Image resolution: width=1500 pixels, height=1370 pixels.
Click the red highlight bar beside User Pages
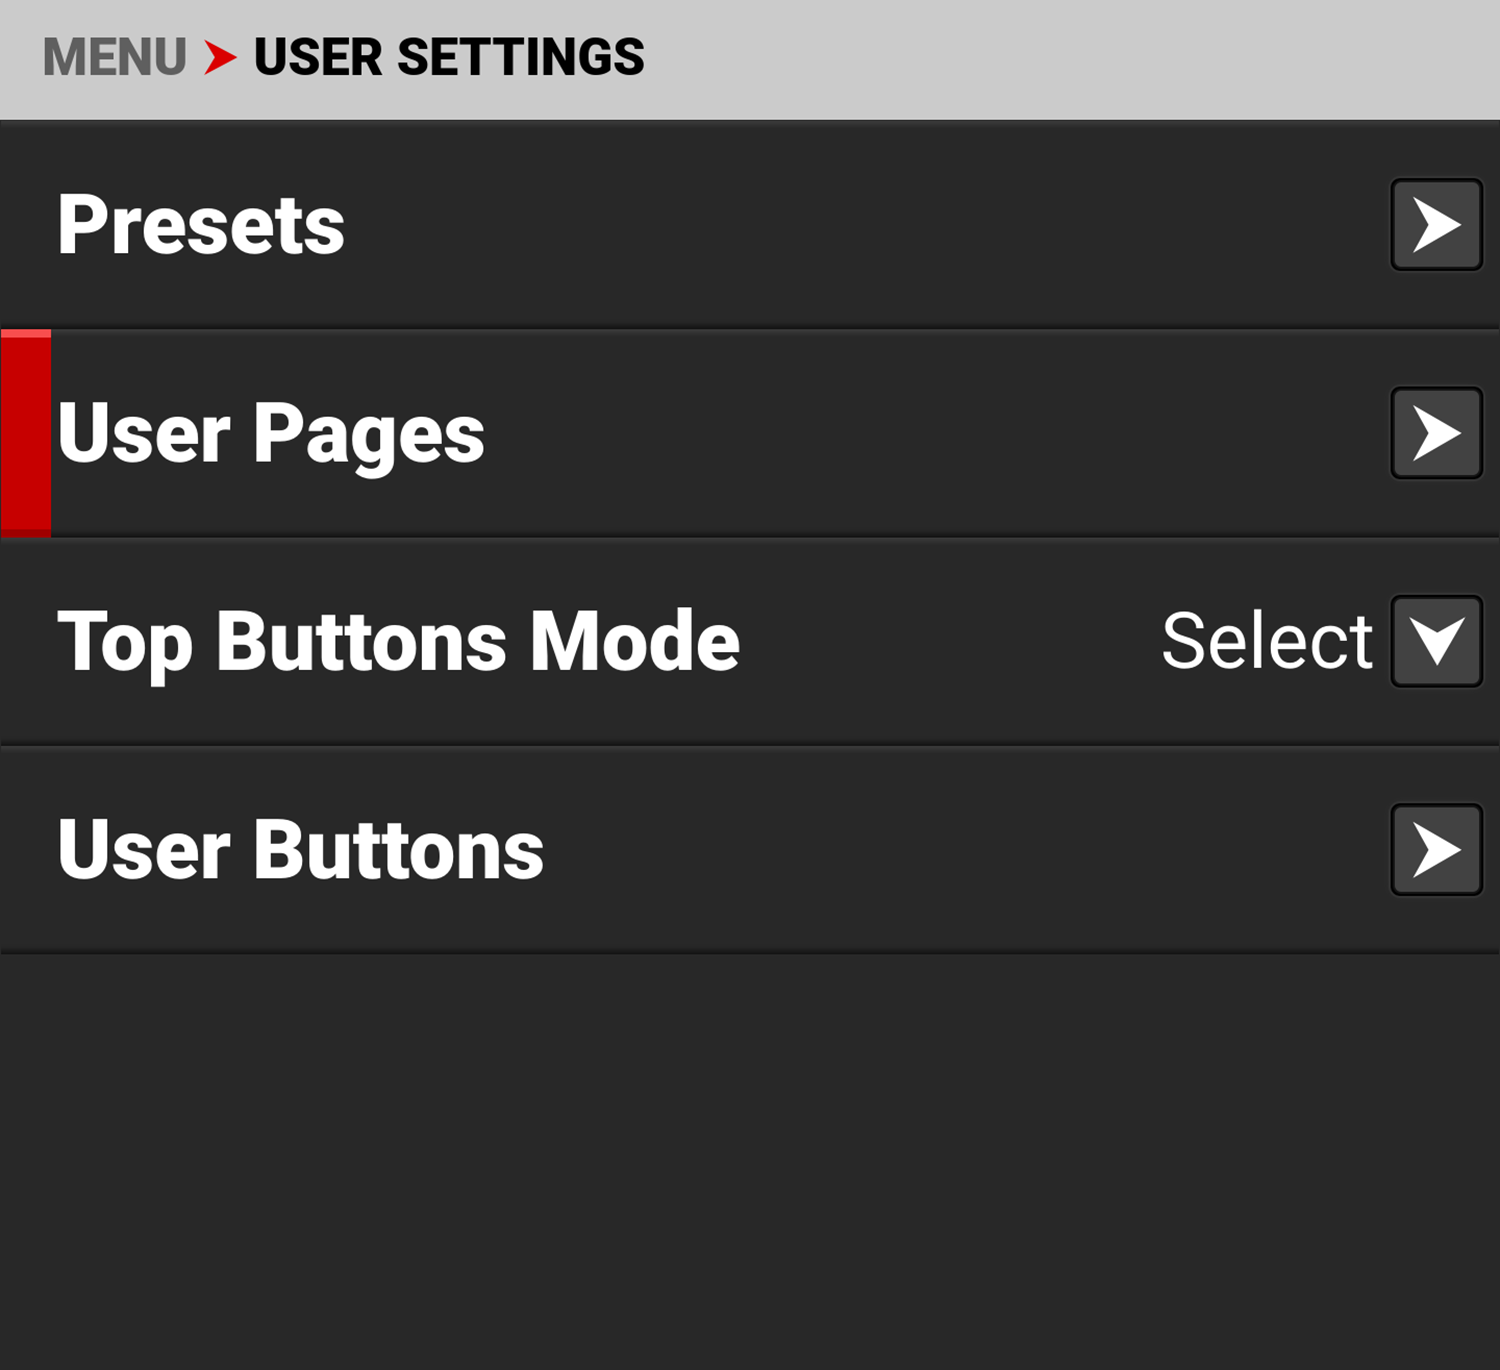(x=26, y=433)
